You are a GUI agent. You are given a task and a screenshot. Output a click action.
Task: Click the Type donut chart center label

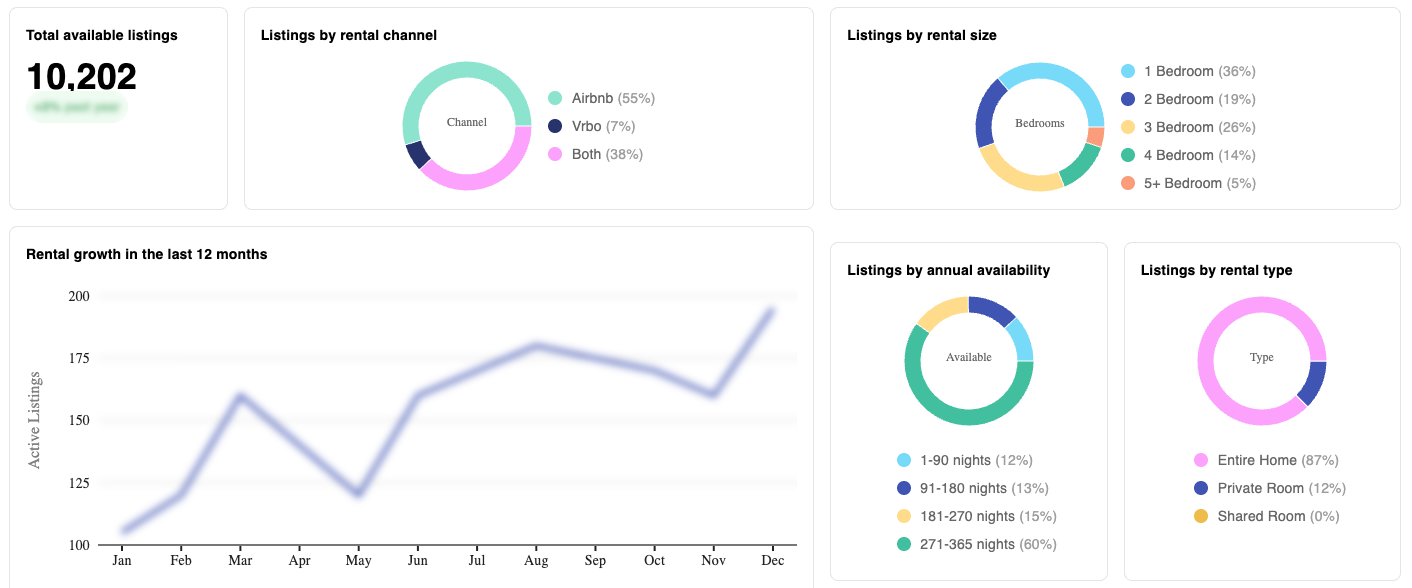[1262, 358]
